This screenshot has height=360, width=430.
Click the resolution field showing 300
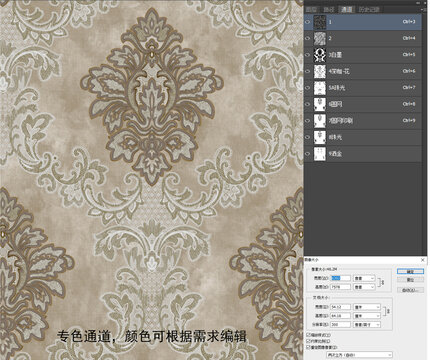340,324
